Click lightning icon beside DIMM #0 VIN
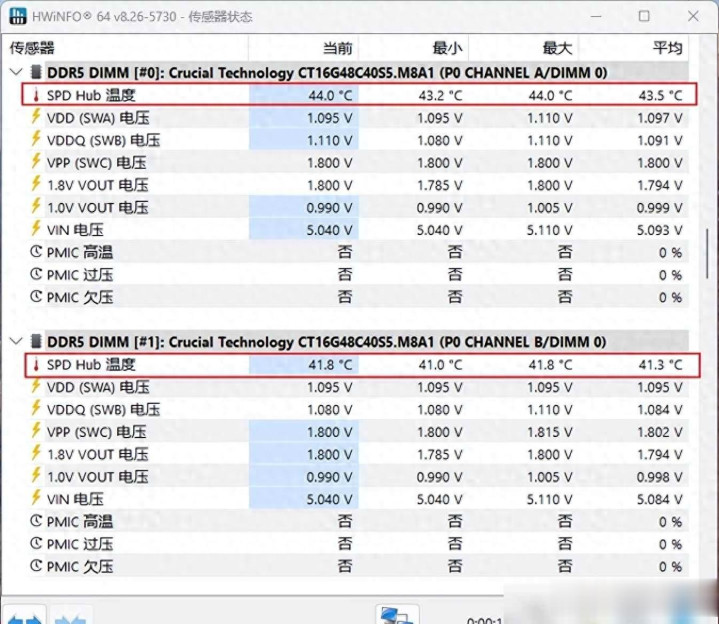This screenshot has width=719, height=624. [x=36, y=229]
